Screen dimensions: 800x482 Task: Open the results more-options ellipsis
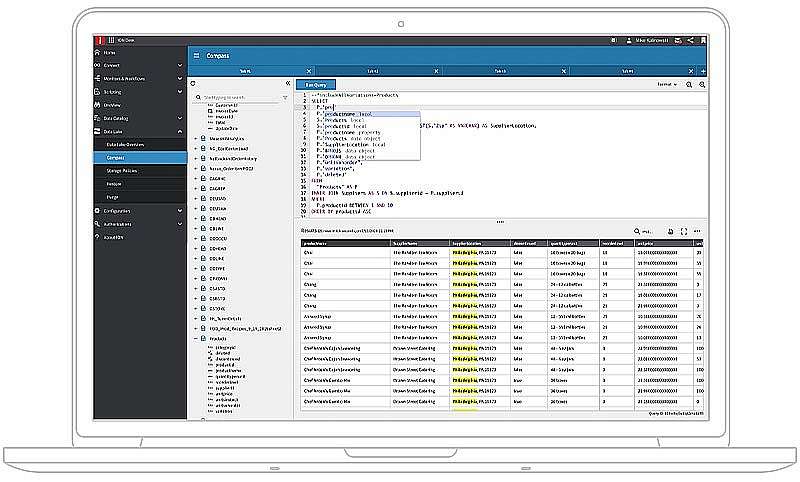[697, 232]
